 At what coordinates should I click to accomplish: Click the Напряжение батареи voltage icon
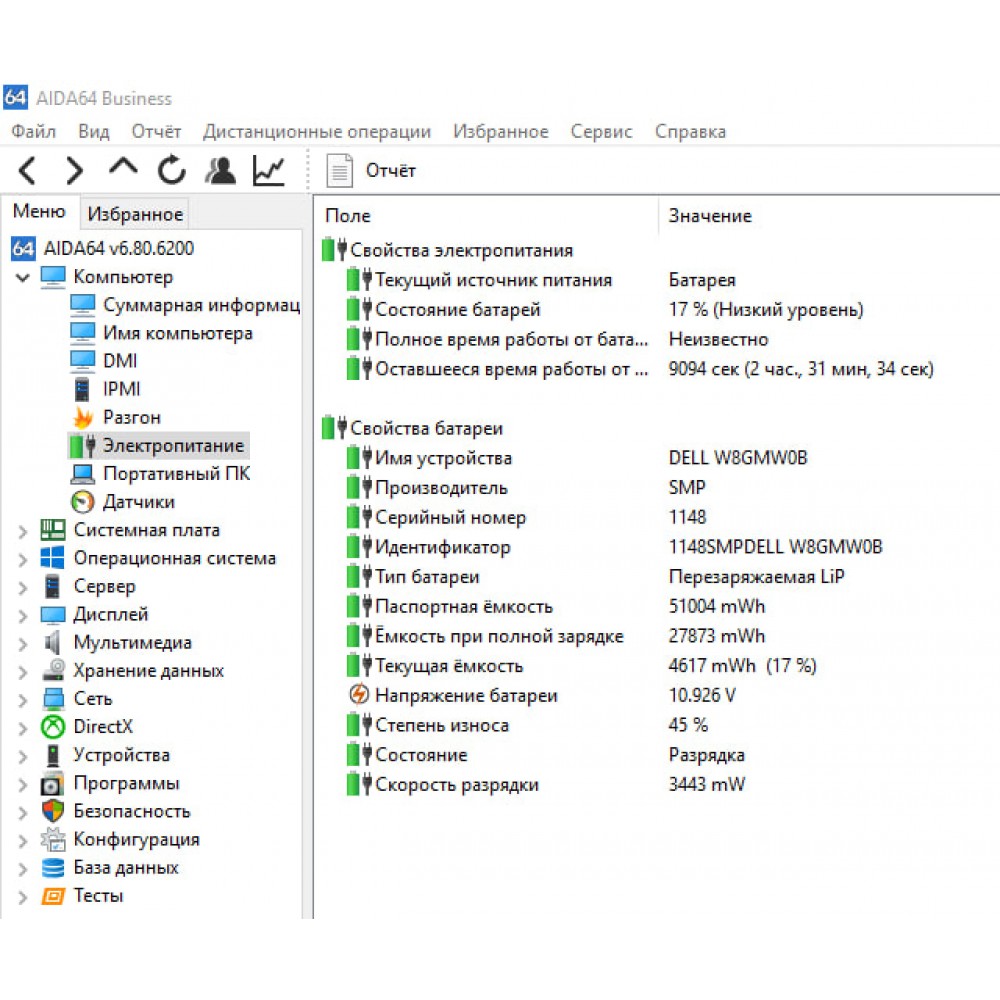pos(359,694)
